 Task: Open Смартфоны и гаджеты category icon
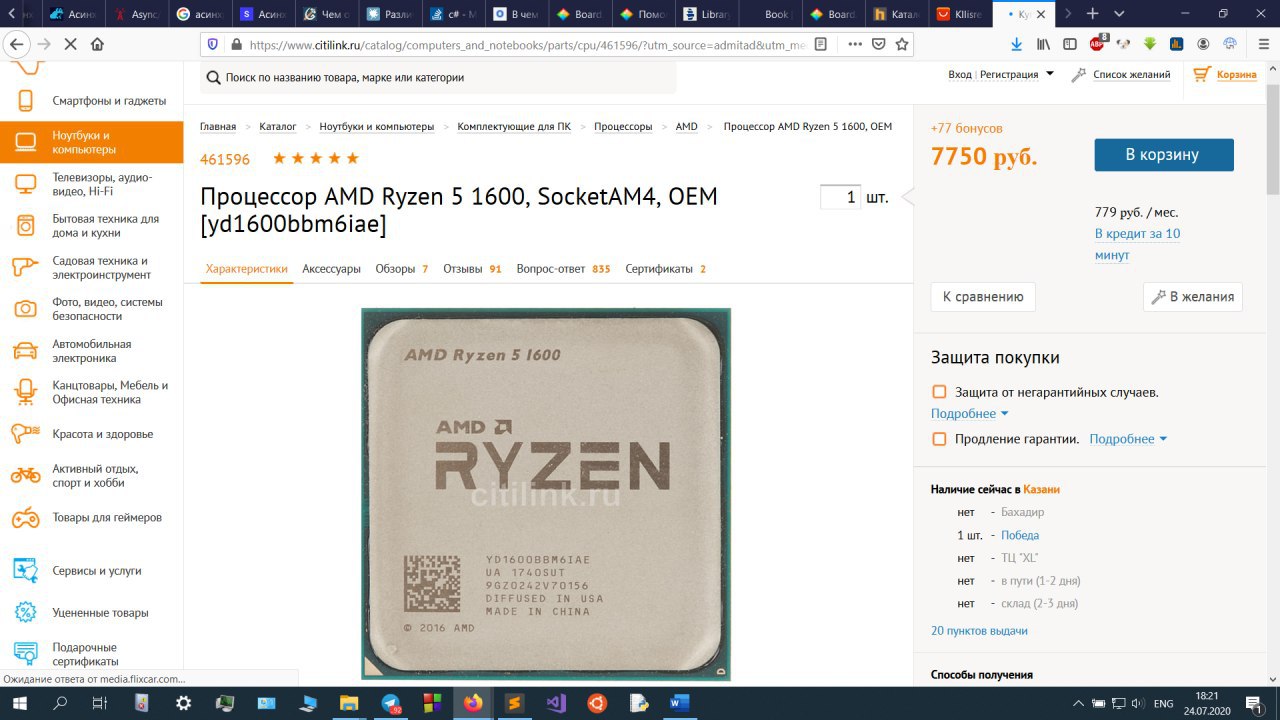click(26, 101)
